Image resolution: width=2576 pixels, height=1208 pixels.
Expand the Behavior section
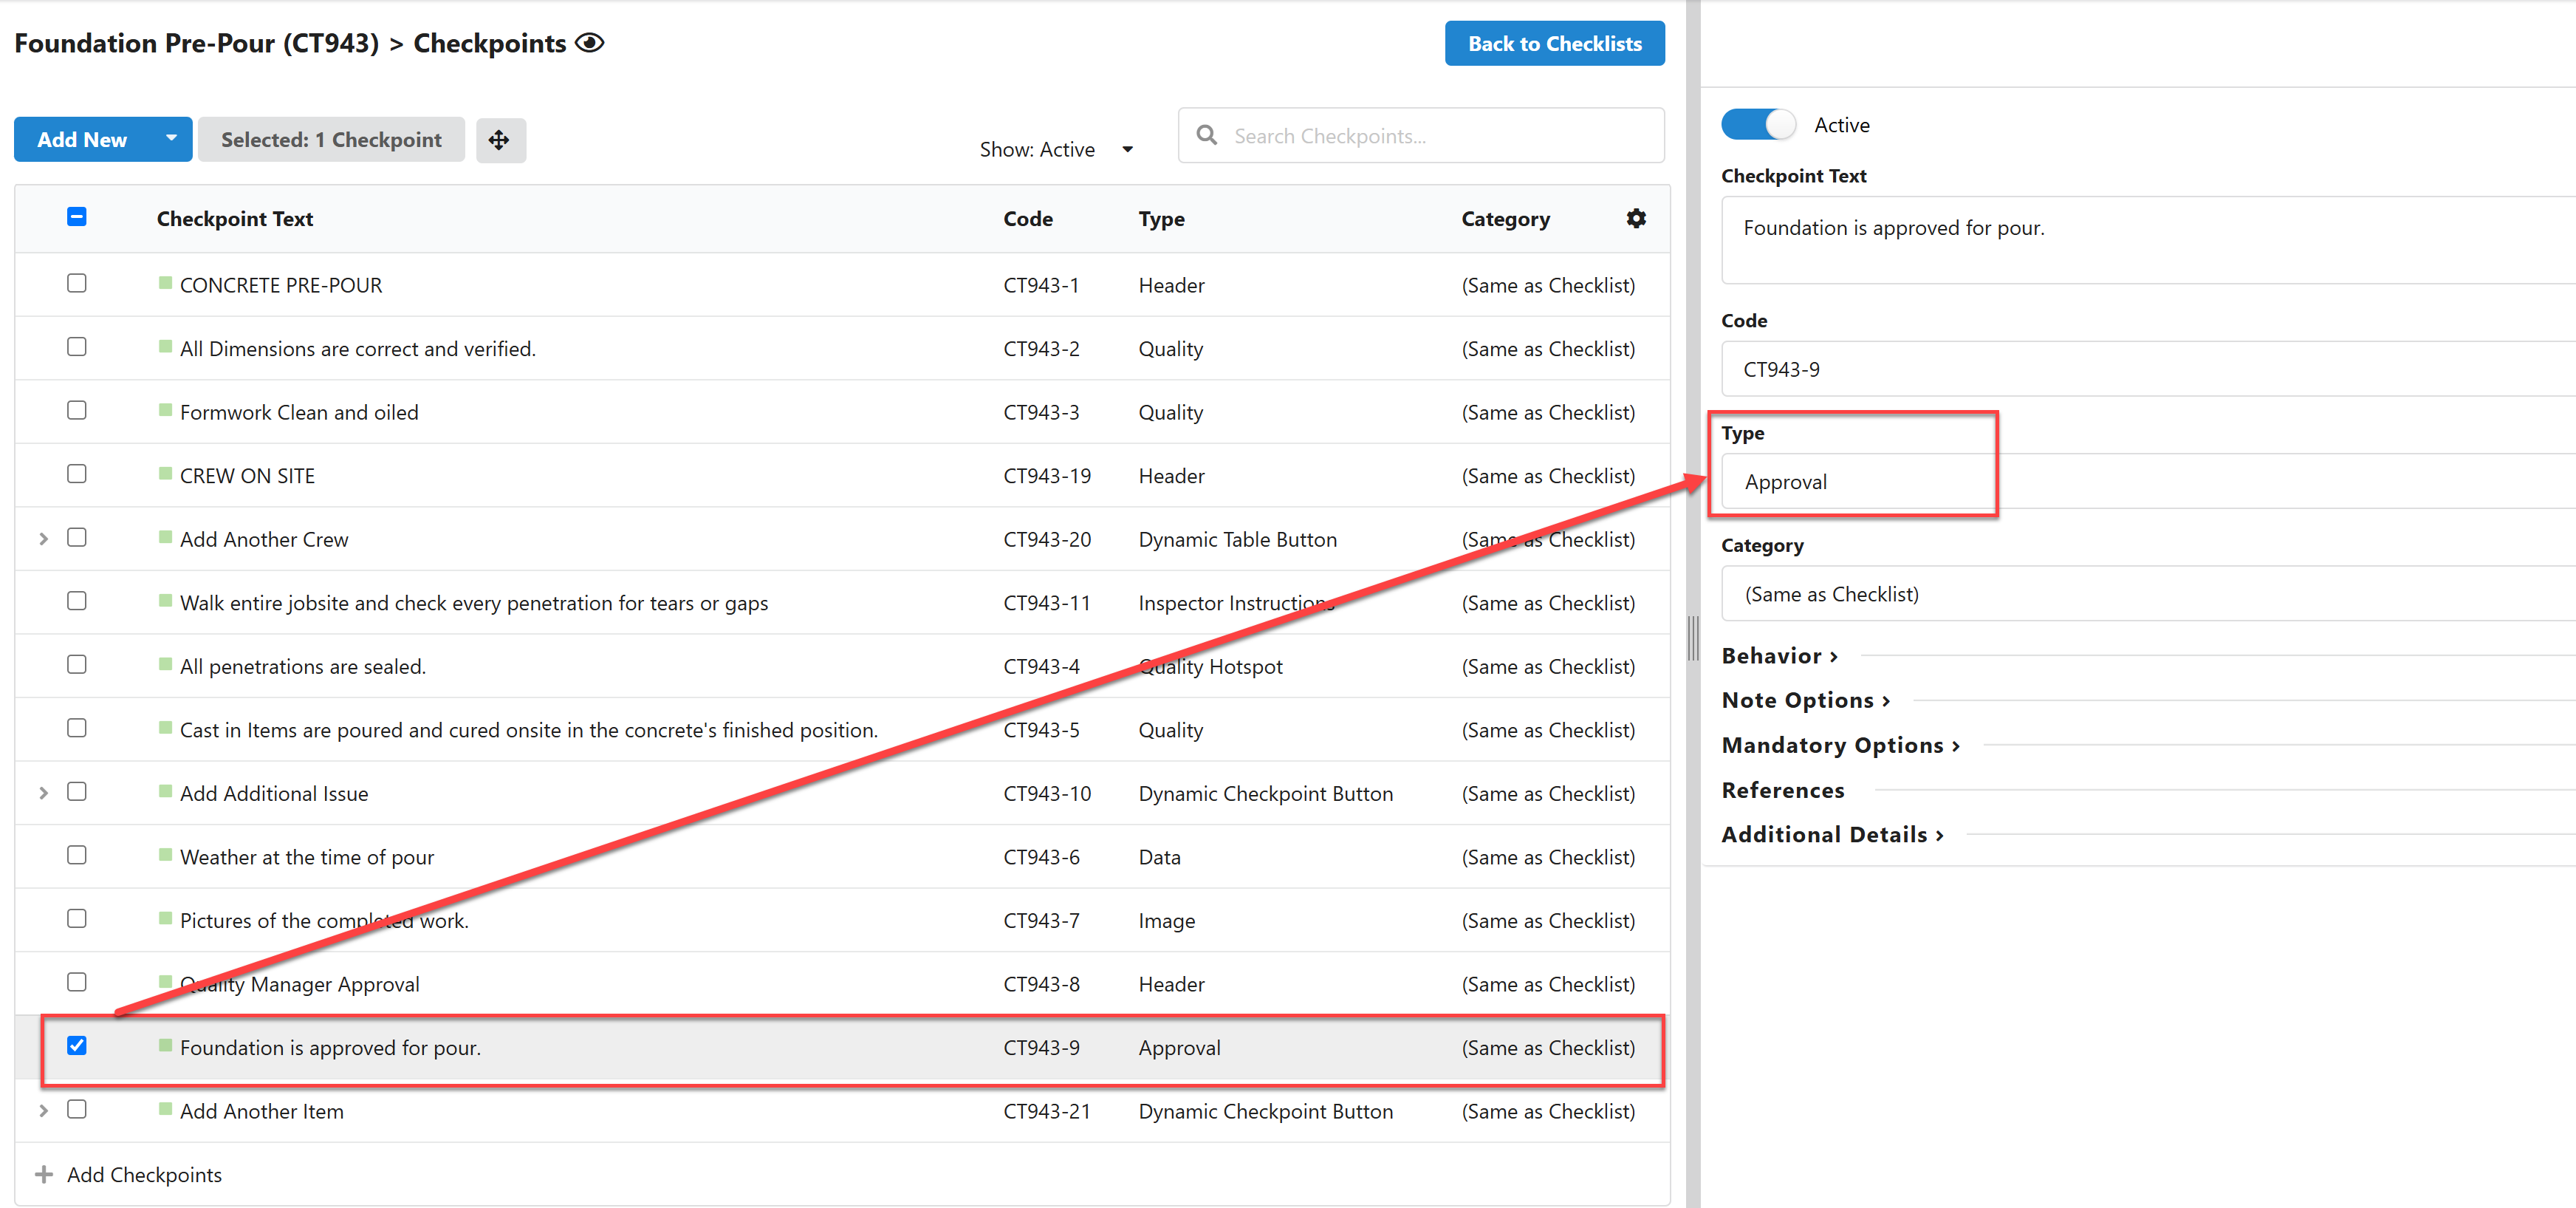coord(1779,656)
